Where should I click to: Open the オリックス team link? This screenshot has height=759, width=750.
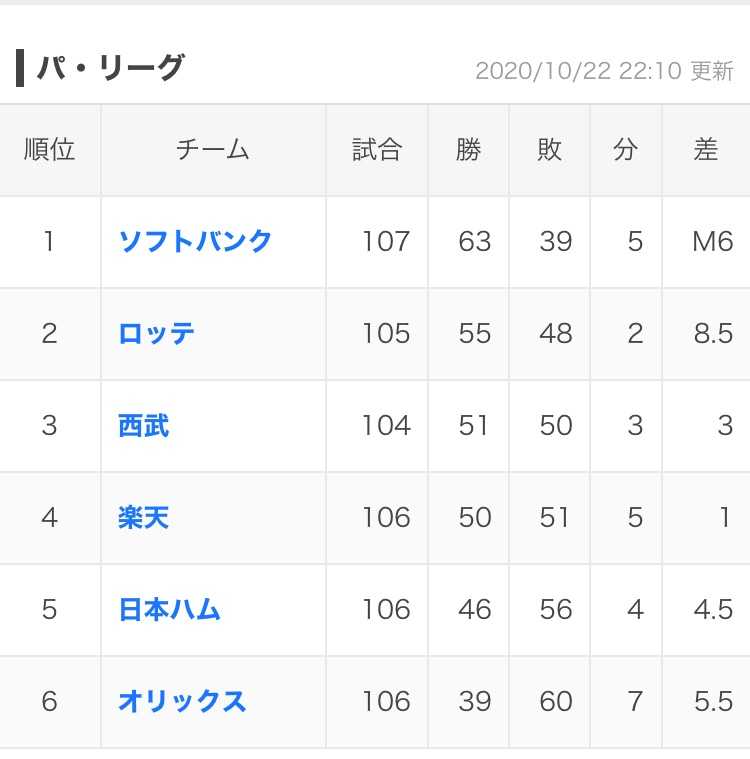pyautogui.click(x=182, y=701)
